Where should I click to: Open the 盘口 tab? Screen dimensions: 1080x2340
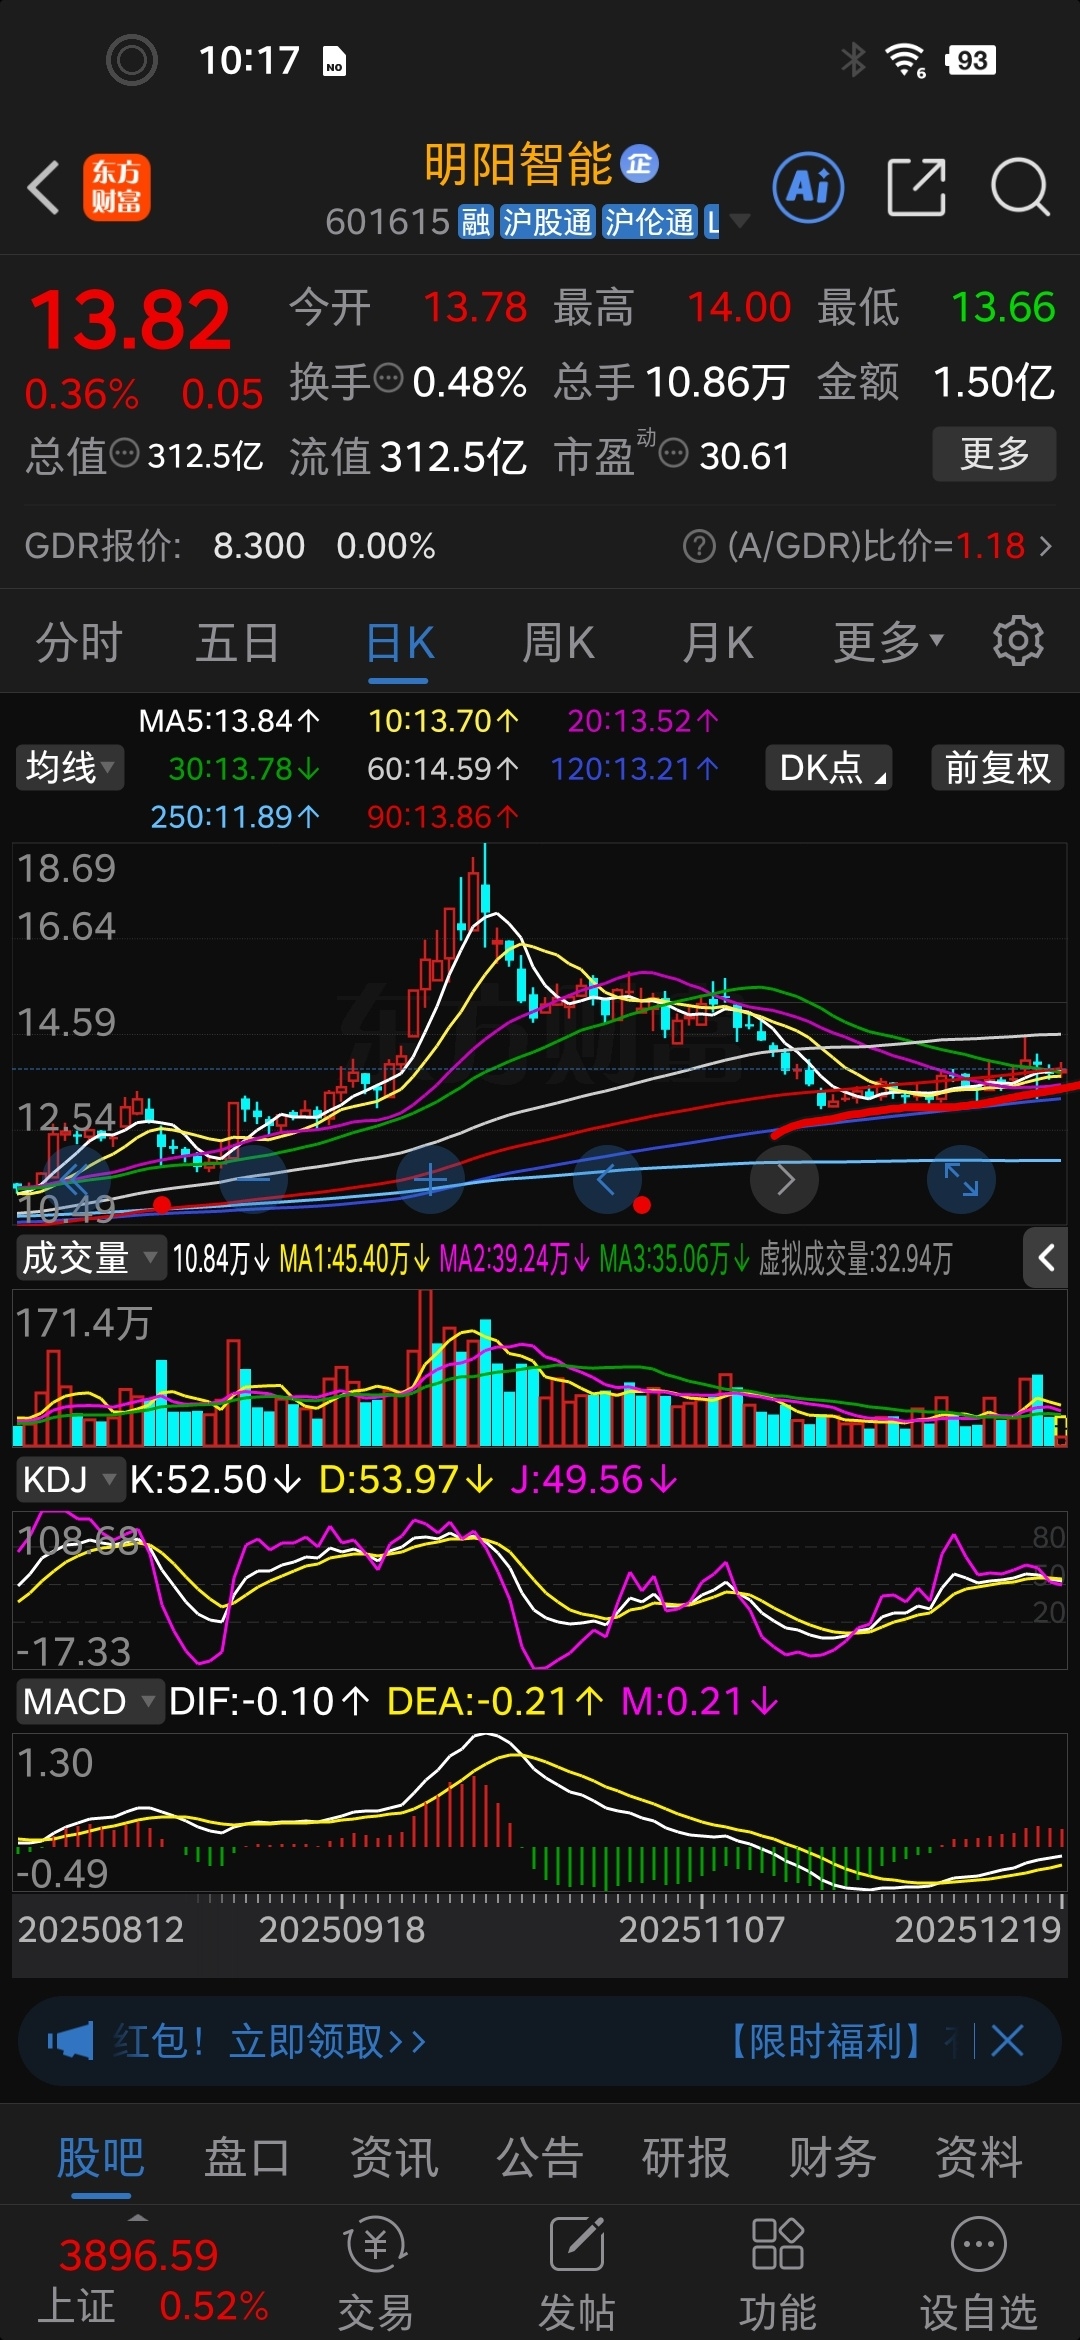[247, 2157]
